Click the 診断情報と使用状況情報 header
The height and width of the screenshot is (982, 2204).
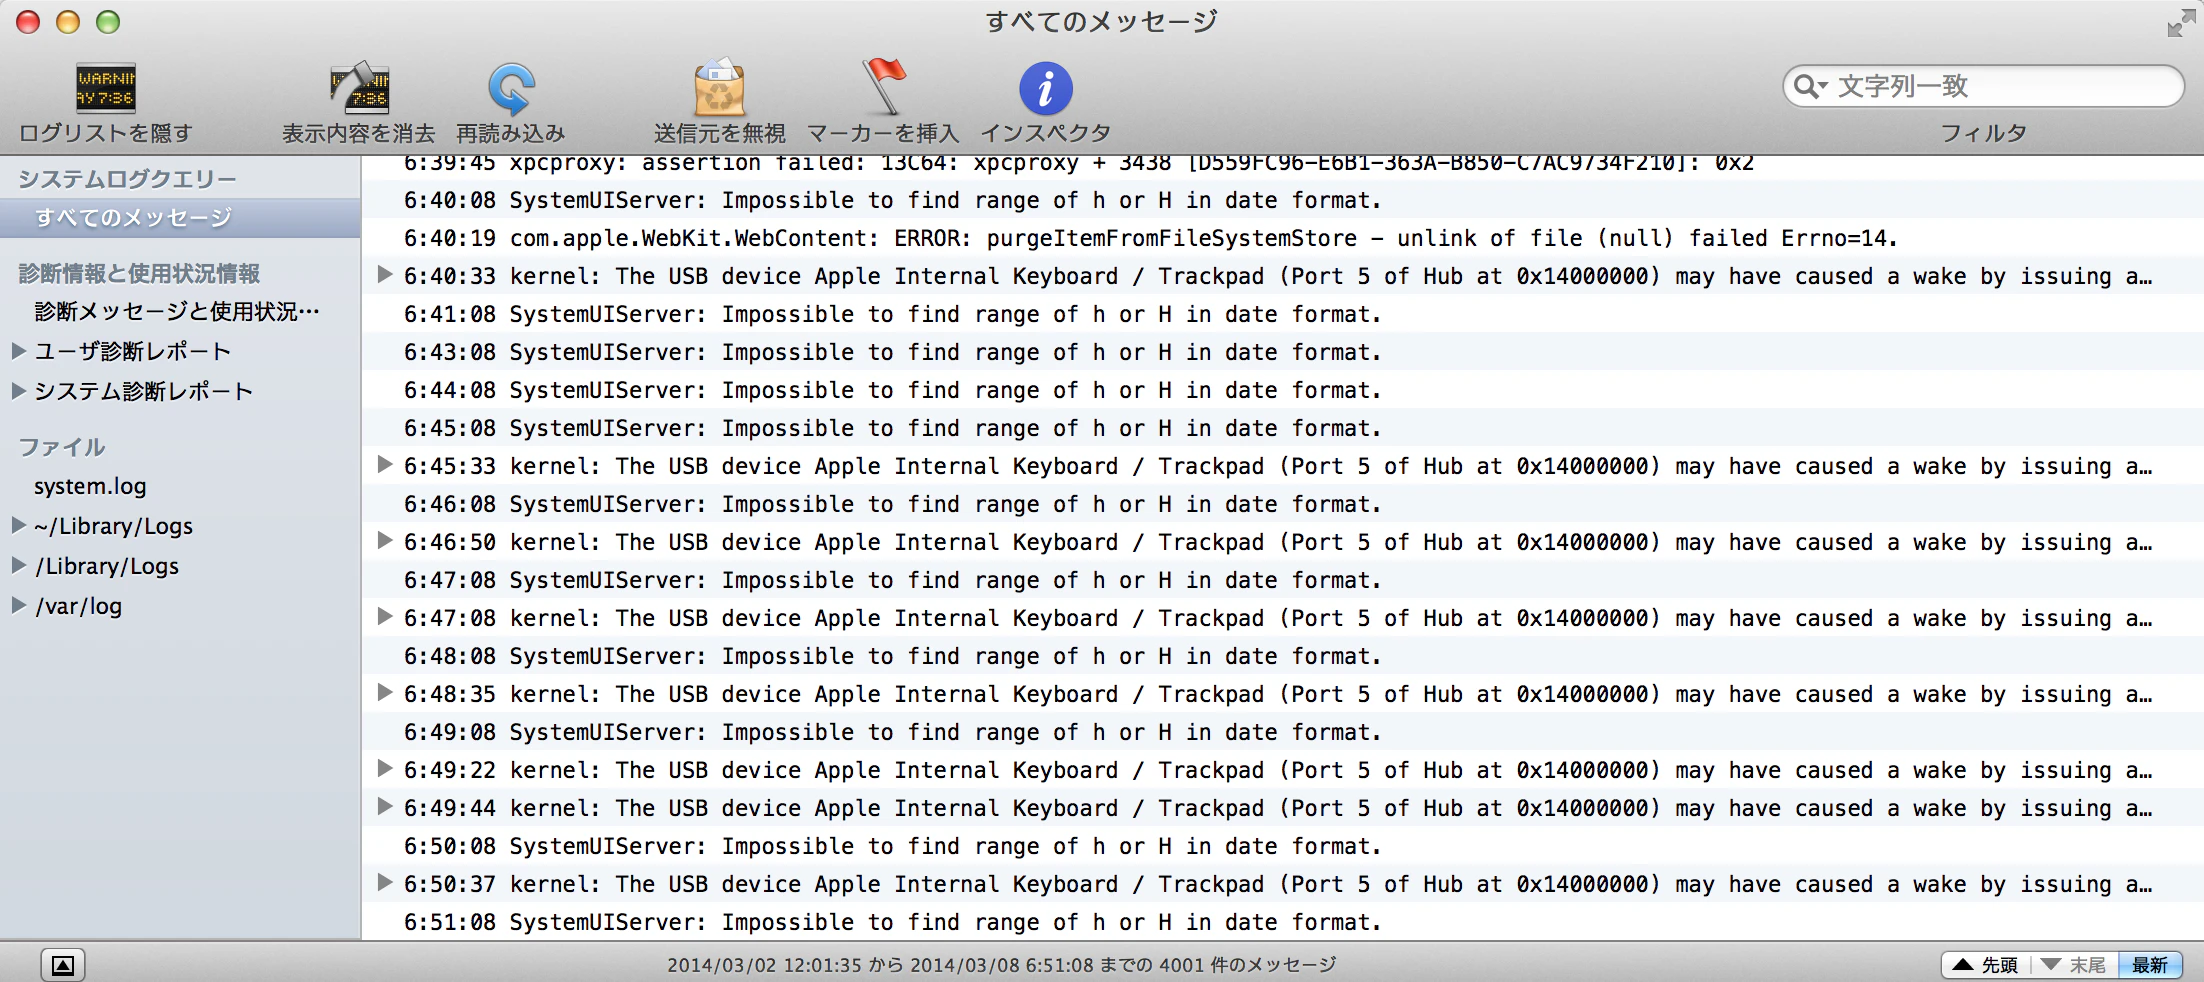click(x=139, y=273)
